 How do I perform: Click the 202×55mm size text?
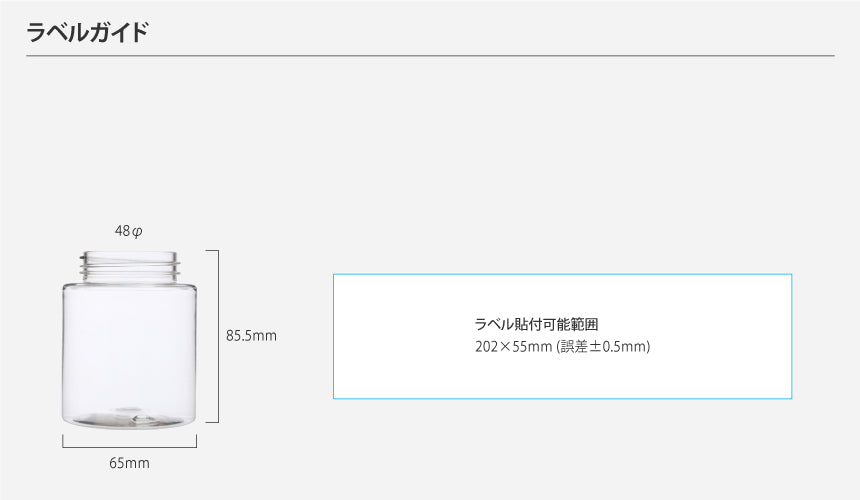[x=513, y=347]
